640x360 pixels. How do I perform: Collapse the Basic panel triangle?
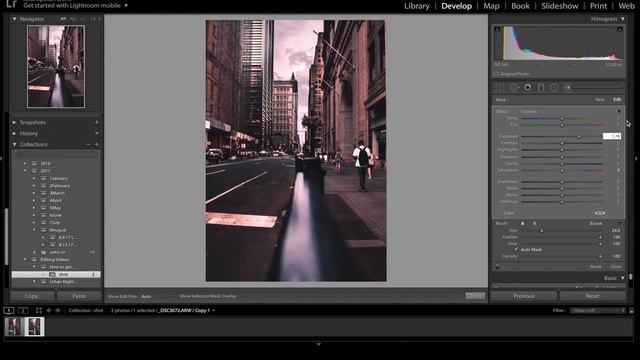tap(622, 278)
